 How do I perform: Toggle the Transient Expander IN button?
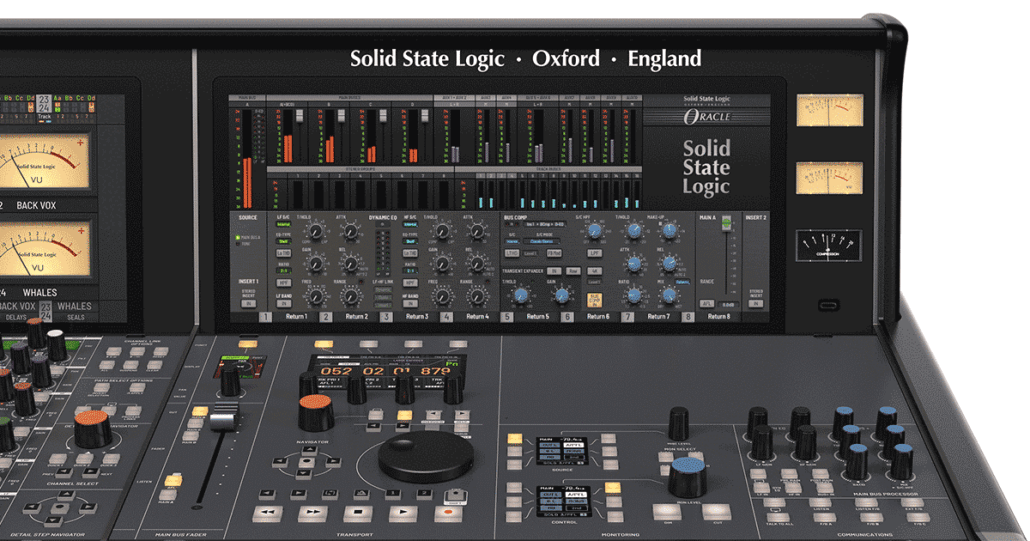(554, 271)
